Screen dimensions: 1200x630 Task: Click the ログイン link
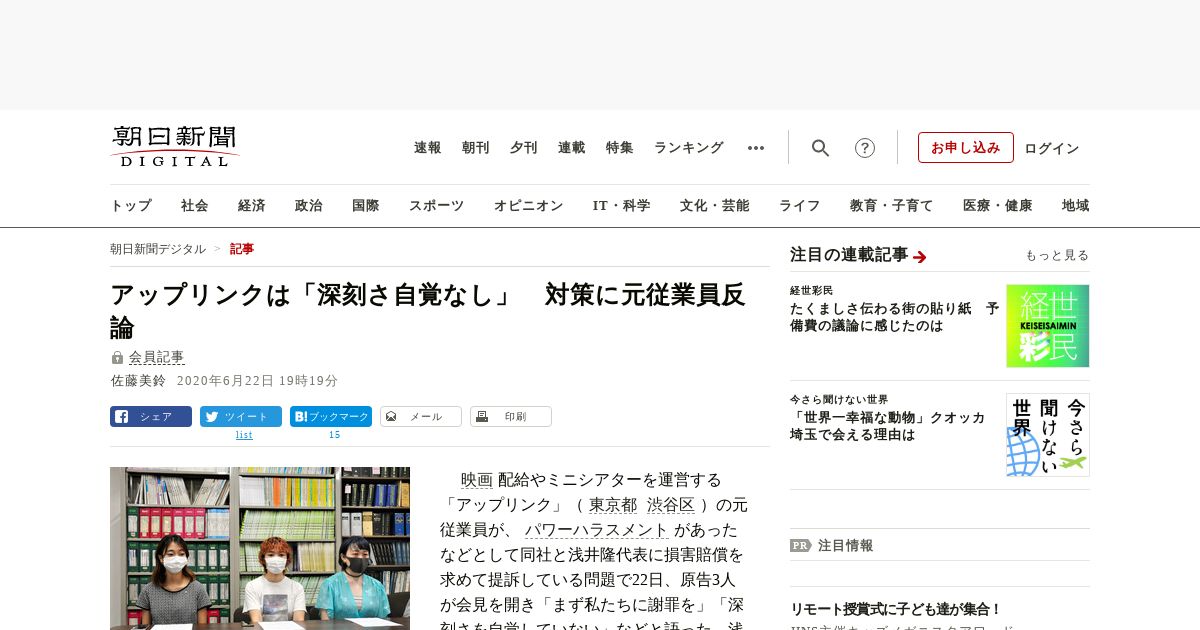(1052, 149)
